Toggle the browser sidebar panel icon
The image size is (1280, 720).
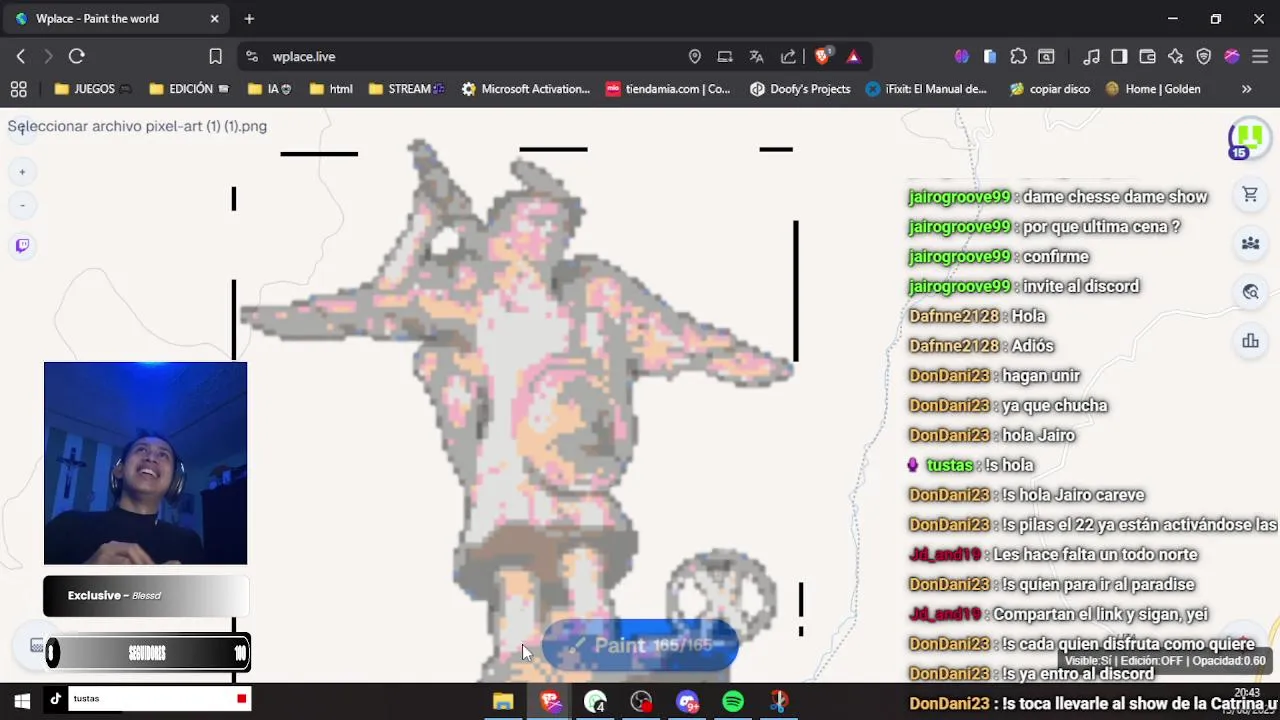(1120, 57)
